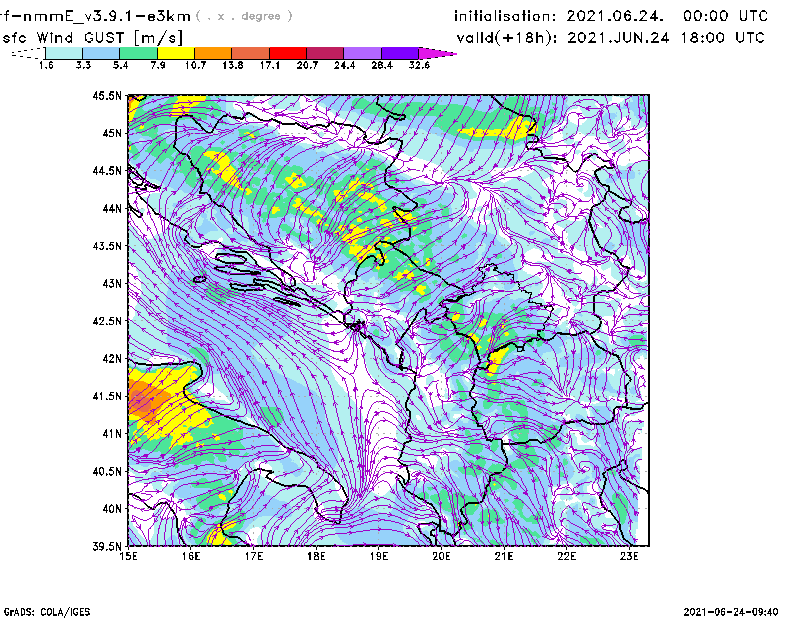Image resolution: width=800 pixels, height=618 pixels.
Task: Click the longitude label 21E
Action: [504, 556]
